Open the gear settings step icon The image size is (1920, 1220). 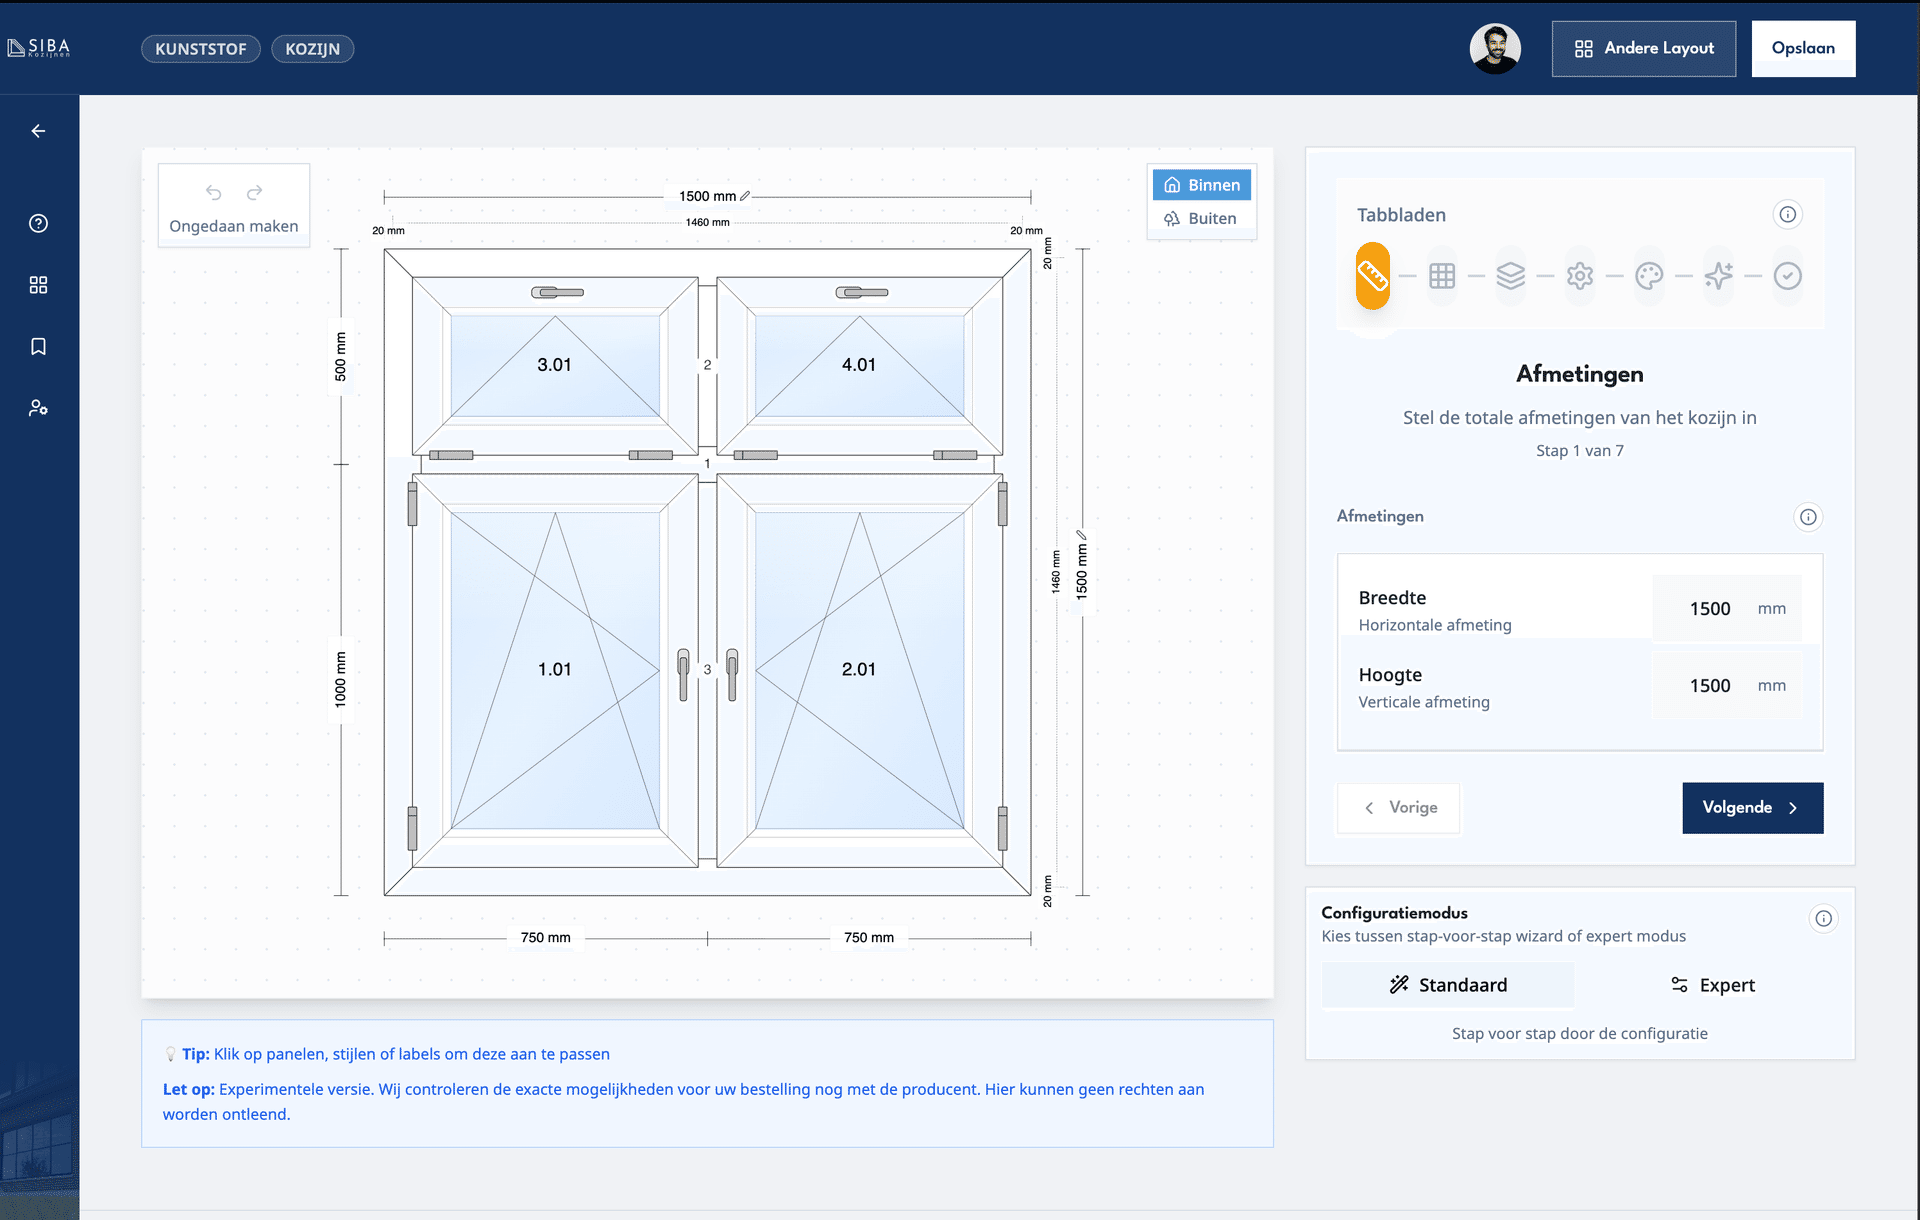coord(1580,276)
